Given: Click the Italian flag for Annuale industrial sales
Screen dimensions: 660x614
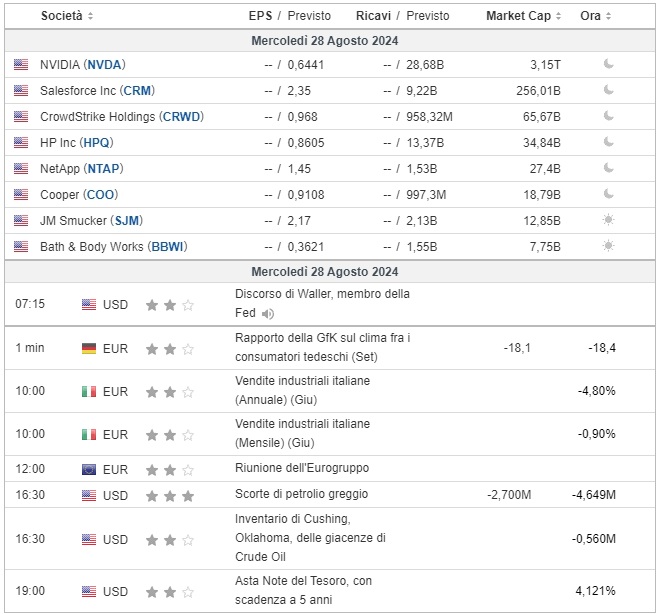Looking at the screenshot, I should [89, 392].
